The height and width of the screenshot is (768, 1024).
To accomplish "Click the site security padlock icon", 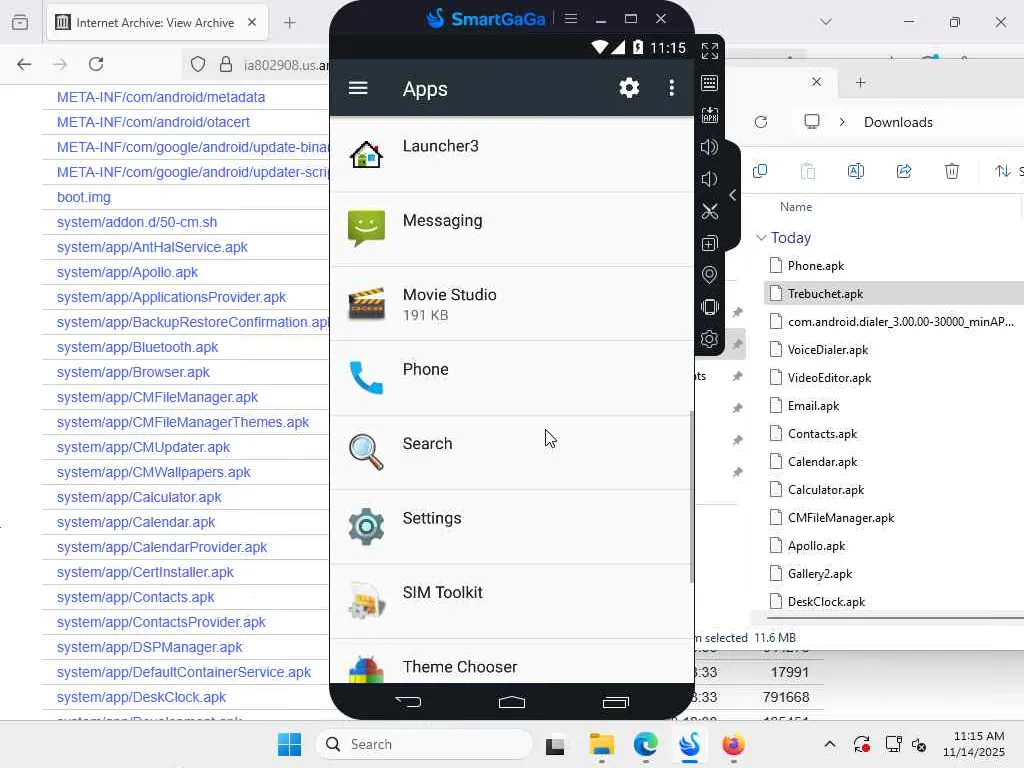I will pos(226,64).
